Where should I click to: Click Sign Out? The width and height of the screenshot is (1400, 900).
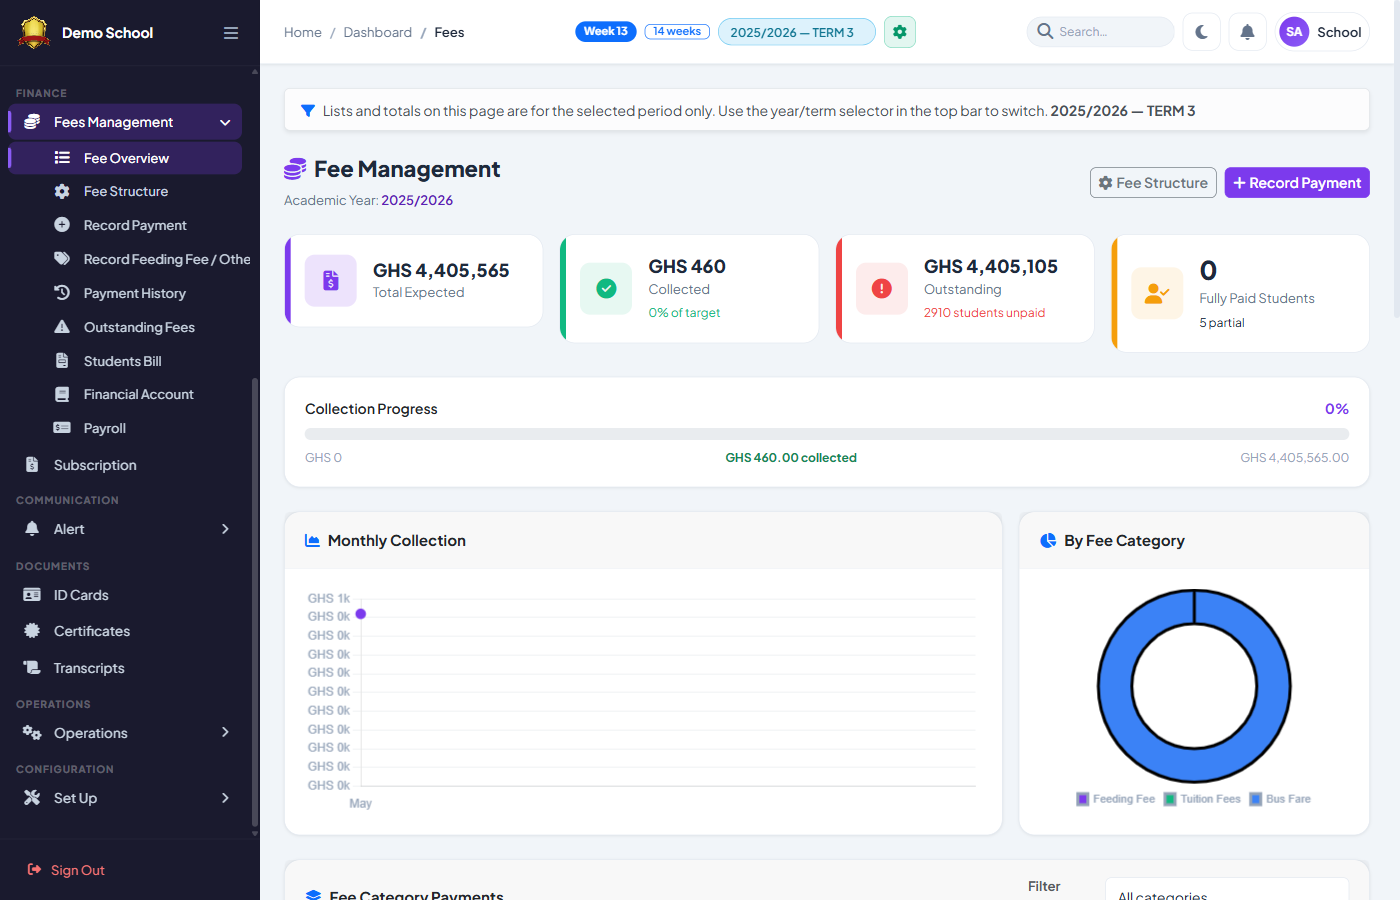pyautogui.click(x=66, y=870)
